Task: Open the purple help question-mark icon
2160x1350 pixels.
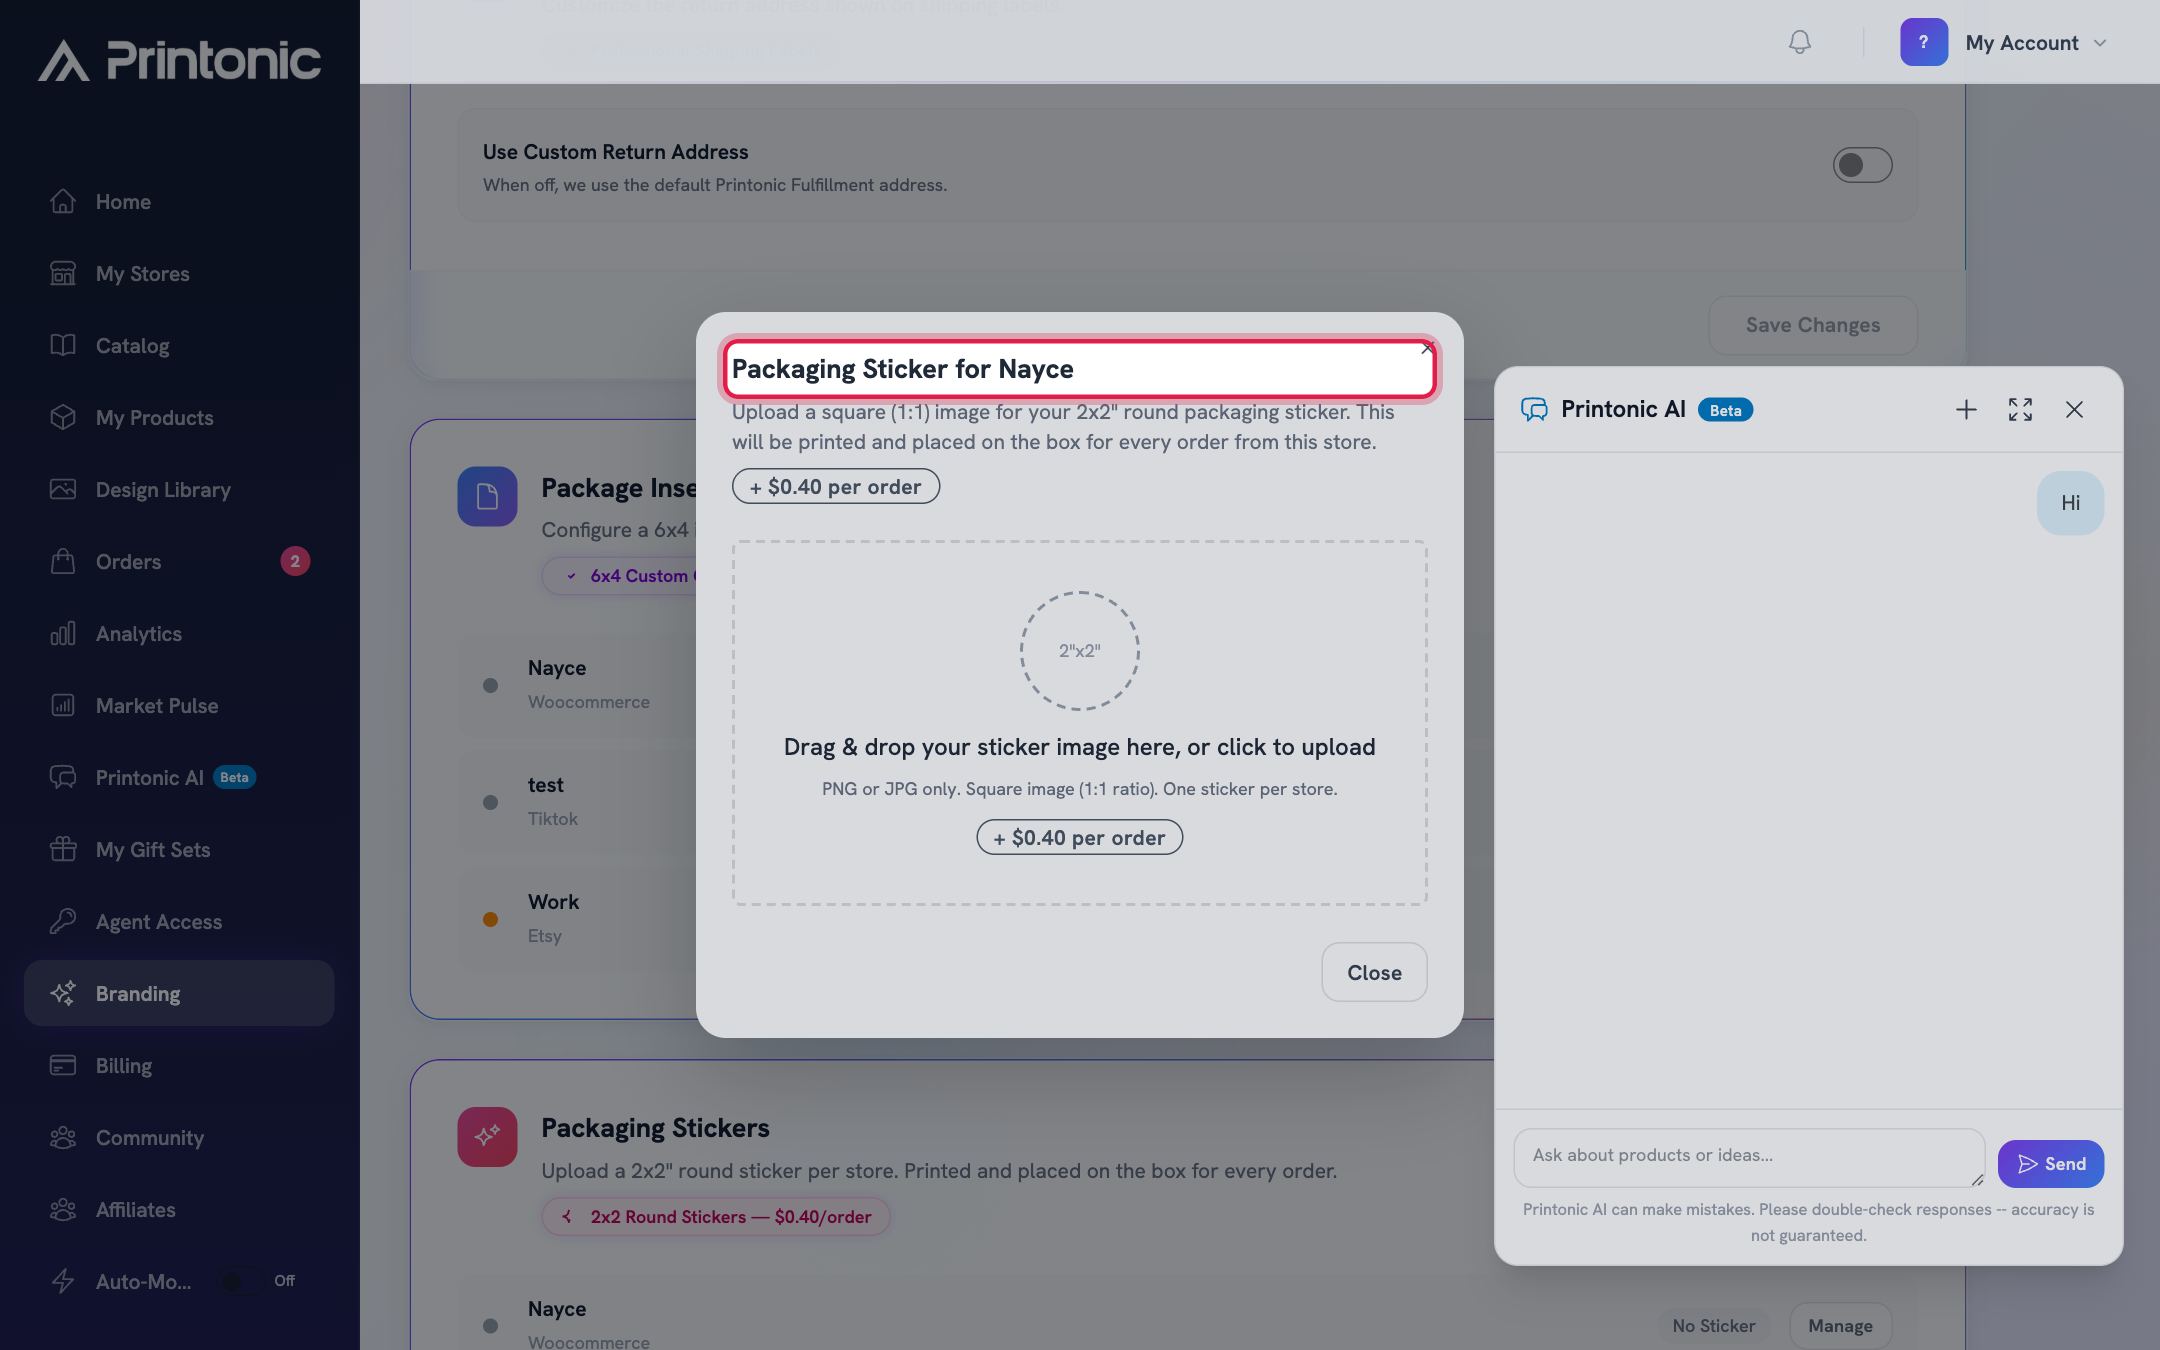Action: pyautogui.click(x=1923, y=42)
